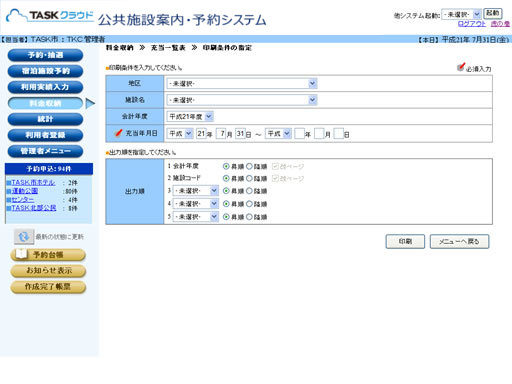
Task: Click the 印刷条件の指定 breadcrumb text
Action: click(x=227, y=48)
